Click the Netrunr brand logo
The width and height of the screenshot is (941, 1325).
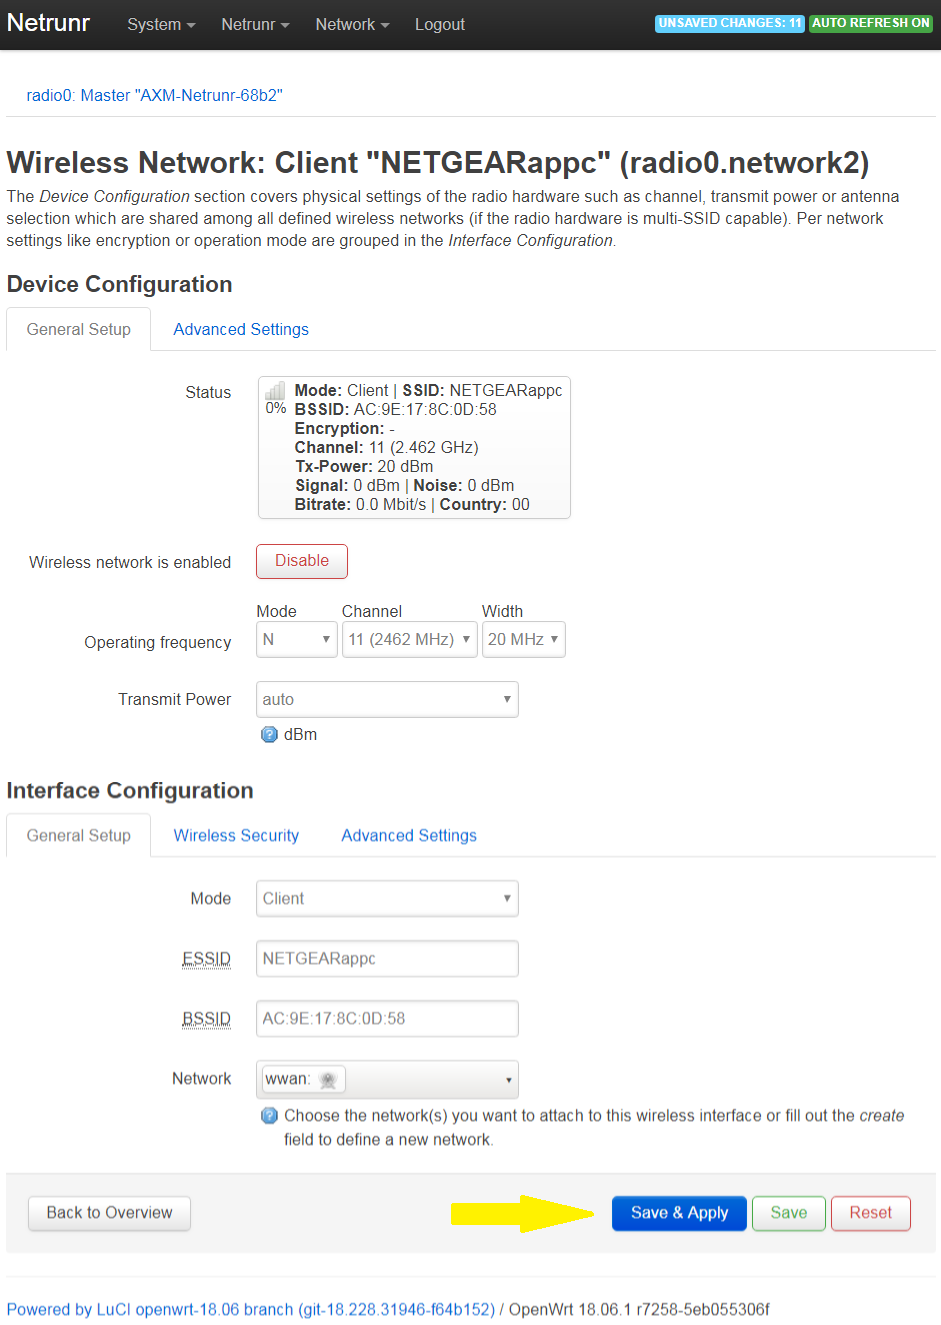(48, 23)
